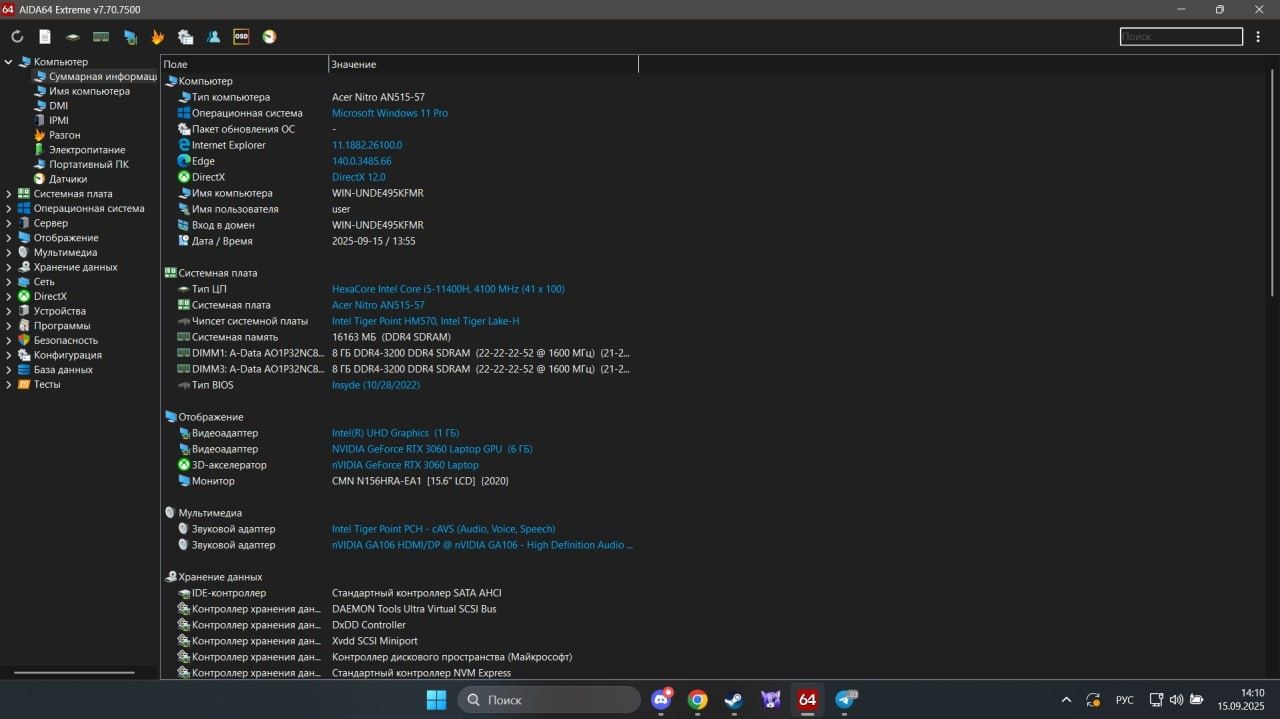Expand the Системная плата tree node

(9, 194)
